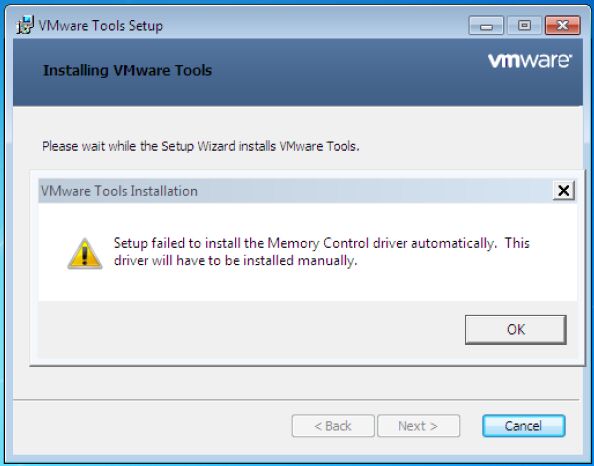
Task: Click the separator line above navigation buttons
Action: [296, 400]
